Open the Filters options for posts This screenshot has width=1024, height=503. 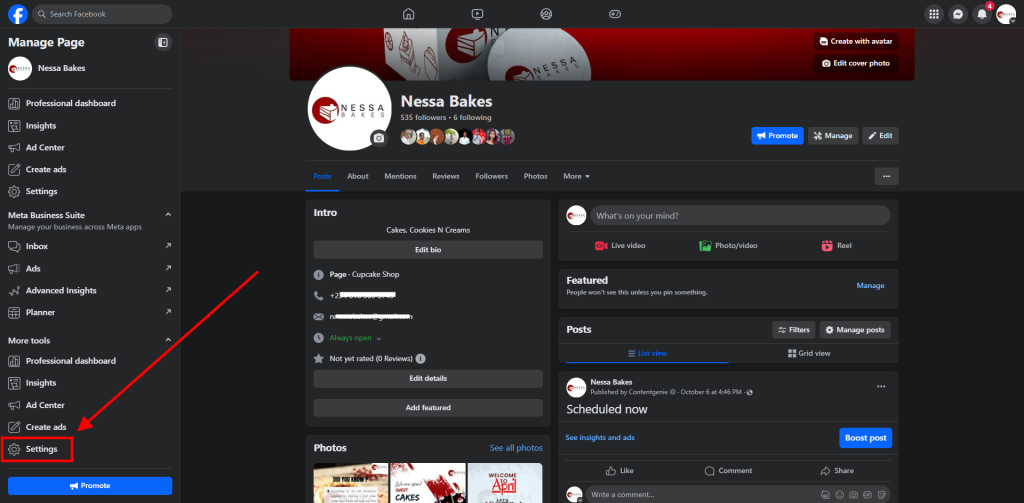(x=793, y=330)
